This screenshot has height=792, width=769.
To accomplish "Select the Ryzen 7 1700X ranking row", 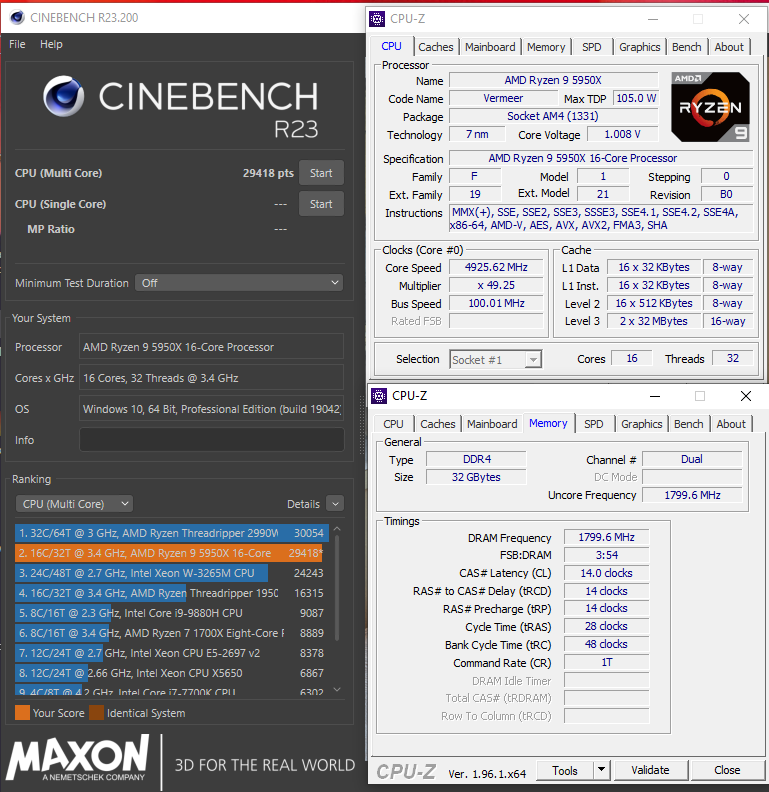I will [x=172, y=633].
